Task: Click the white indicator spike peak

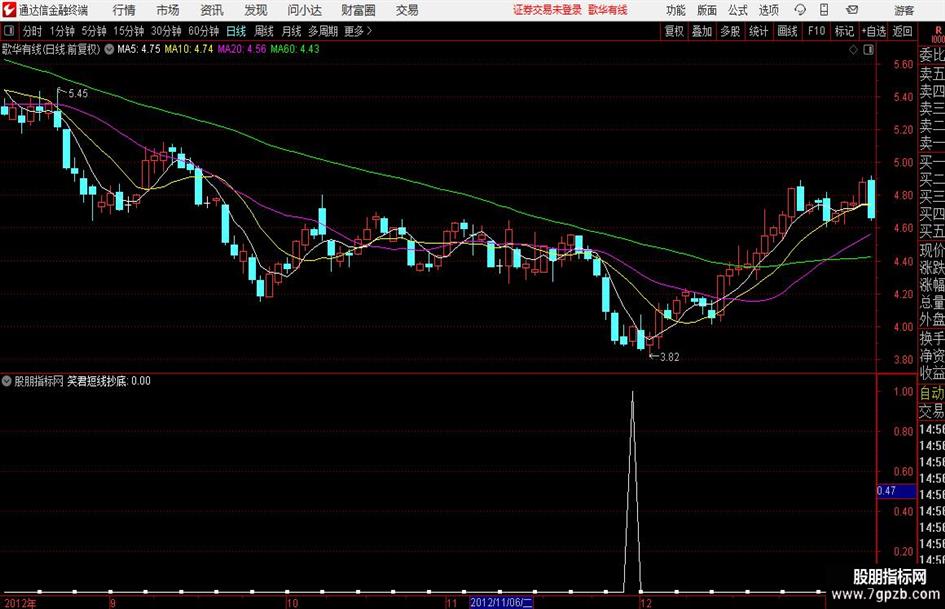Action: coord(632,393)
